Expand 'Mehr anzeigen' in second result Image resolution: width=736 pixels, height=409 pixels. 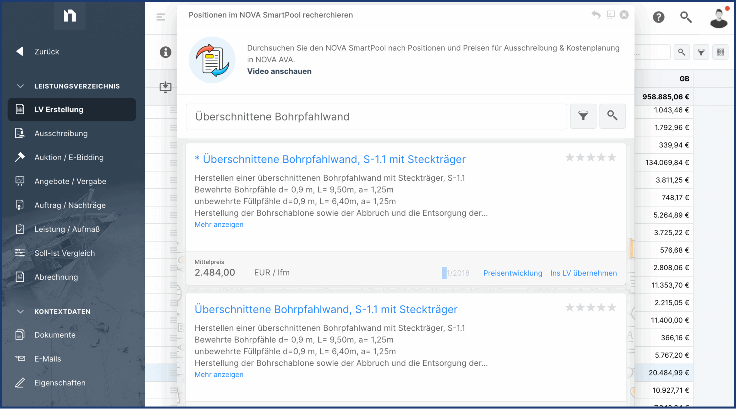[x=218, y=375]
